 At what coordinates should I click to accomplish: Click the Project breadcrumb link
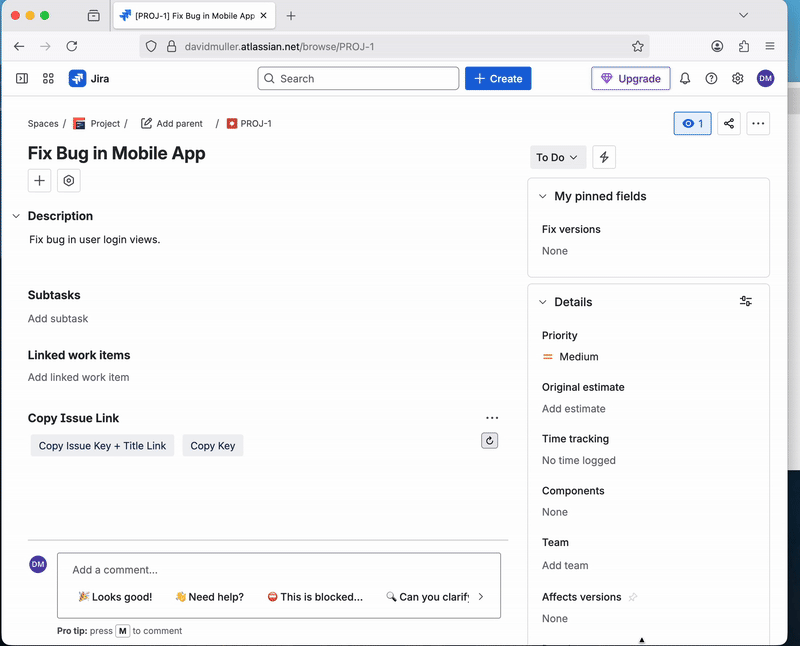coord(104,124)
